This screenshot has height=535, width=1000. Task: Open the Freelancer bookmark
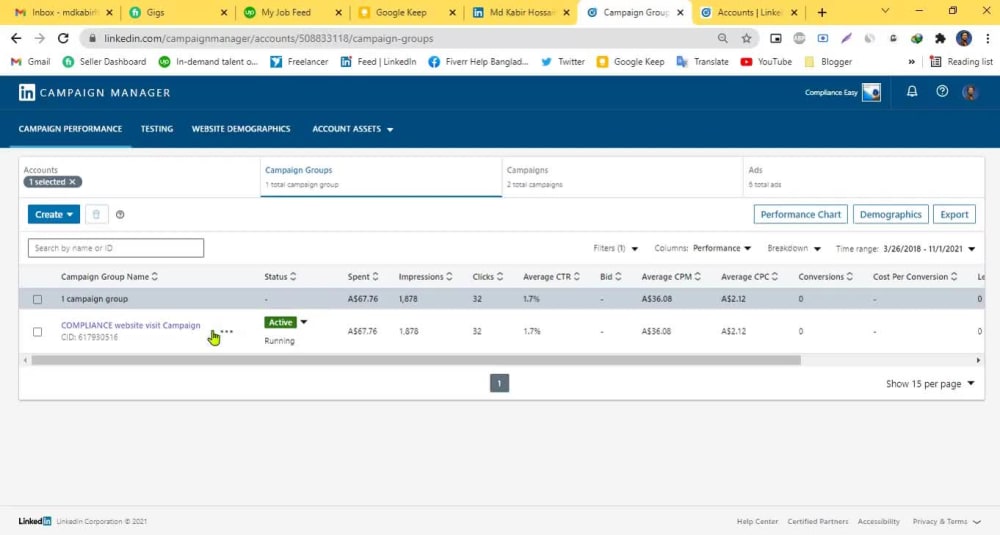(x=299, y=62)
